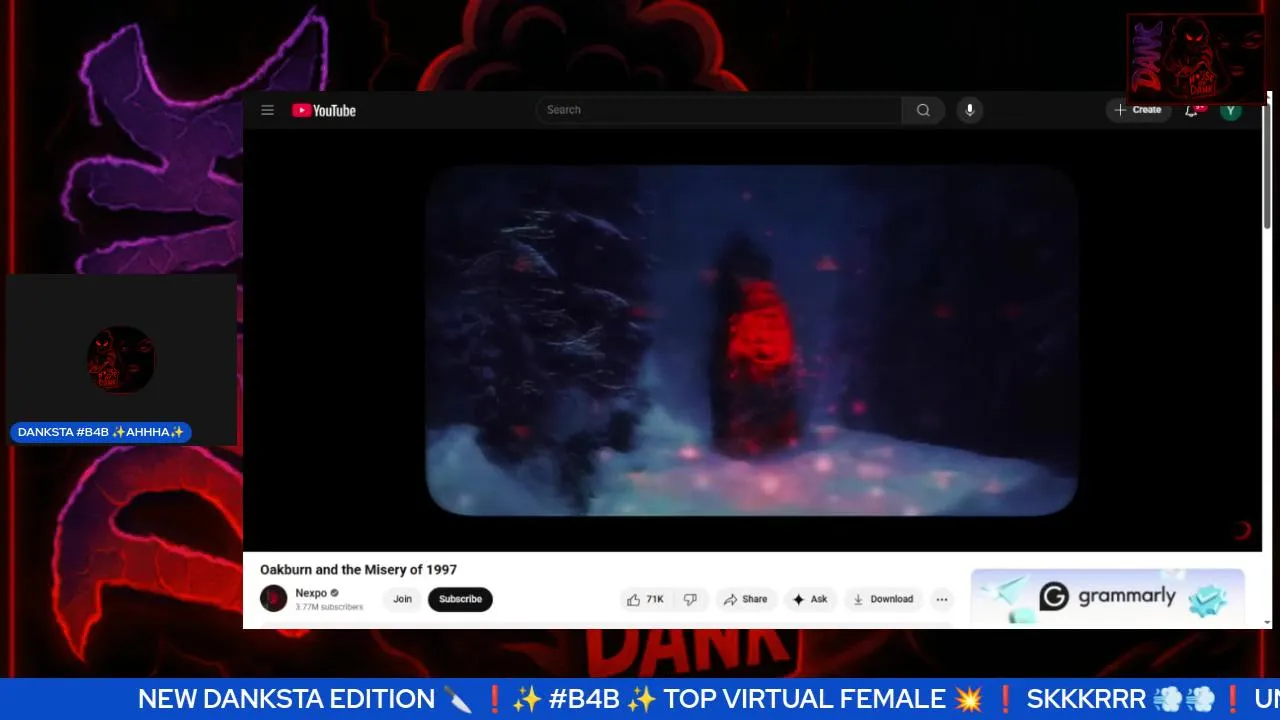Click the DANKSTA #B4B name label
This screenshot has height=720, width=1280.
click(101, 432)
